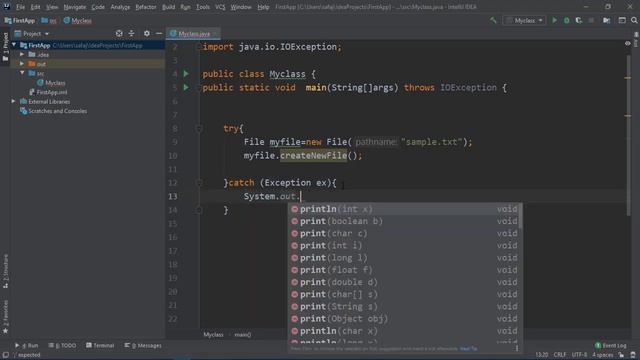Click the read-only lock icon in the status bar
The width and height of the screenshot is (640, 360).
pos(621,355)
